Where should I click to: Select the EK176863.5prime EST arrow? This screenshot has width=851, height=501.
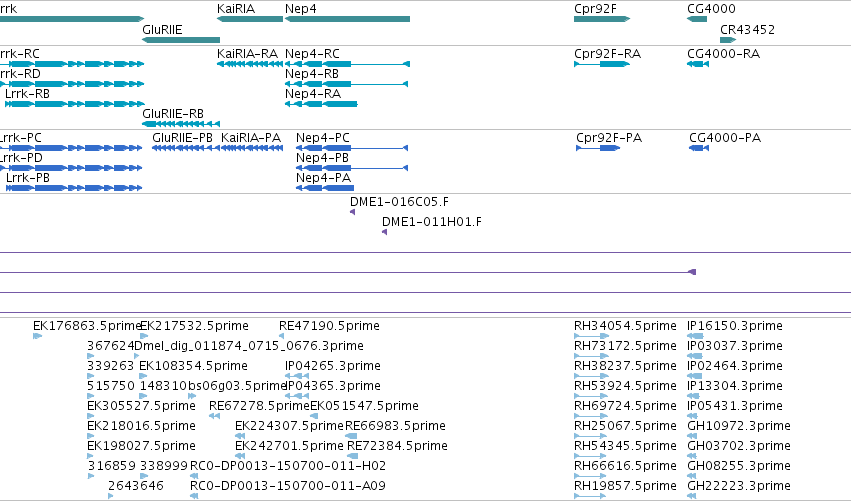(37, 336)
